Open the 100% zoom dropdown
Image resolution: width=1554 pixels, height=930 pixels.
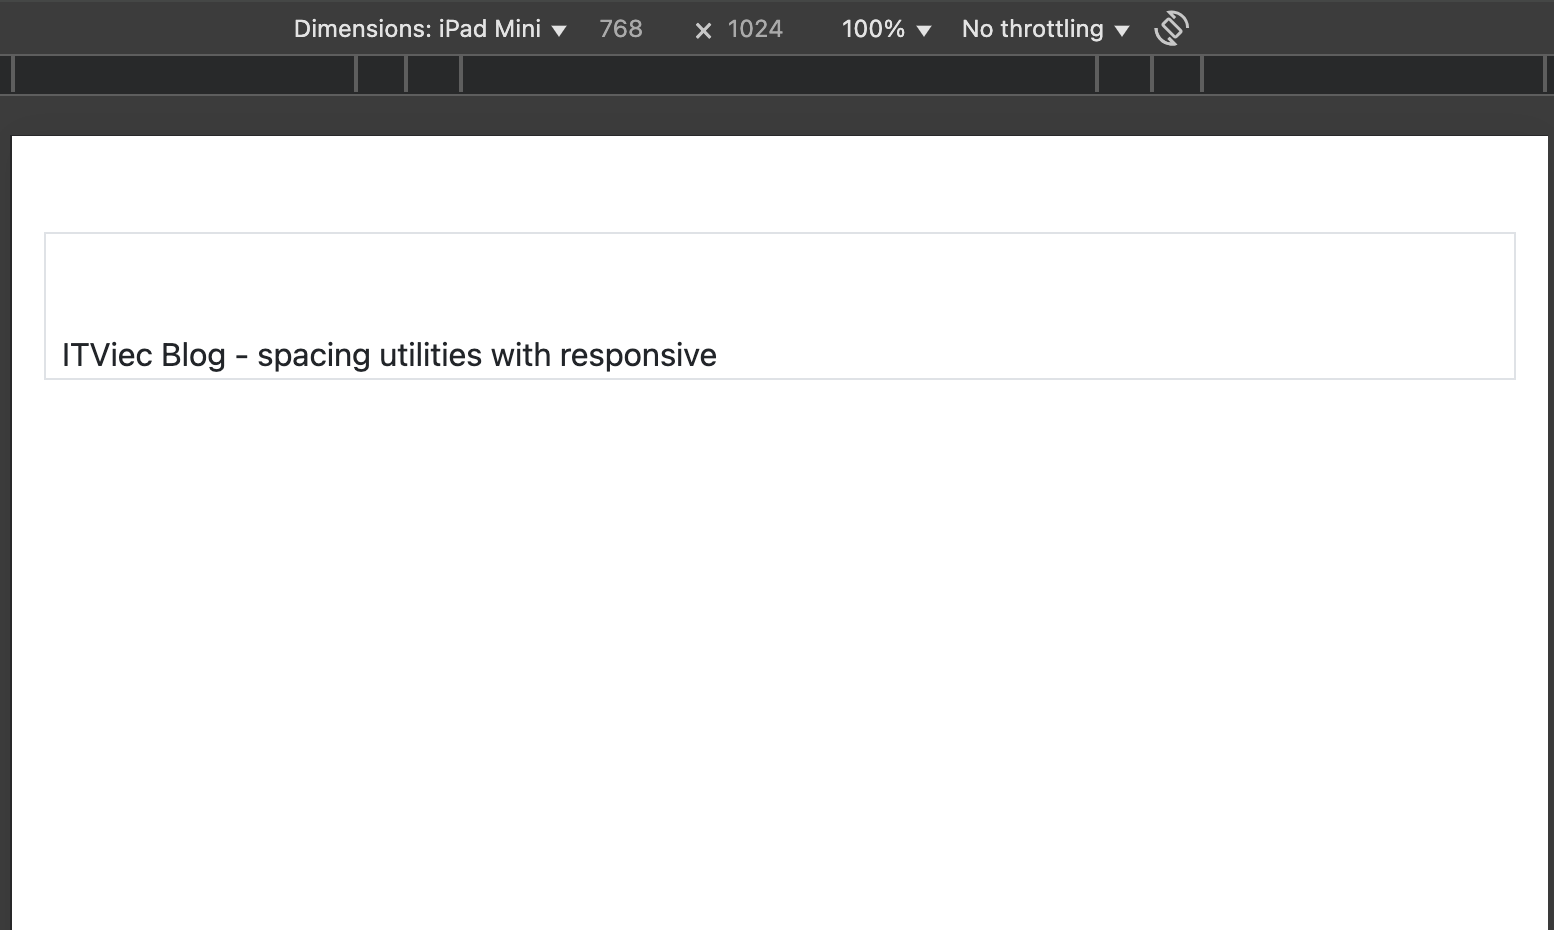[x=886, y=29]
